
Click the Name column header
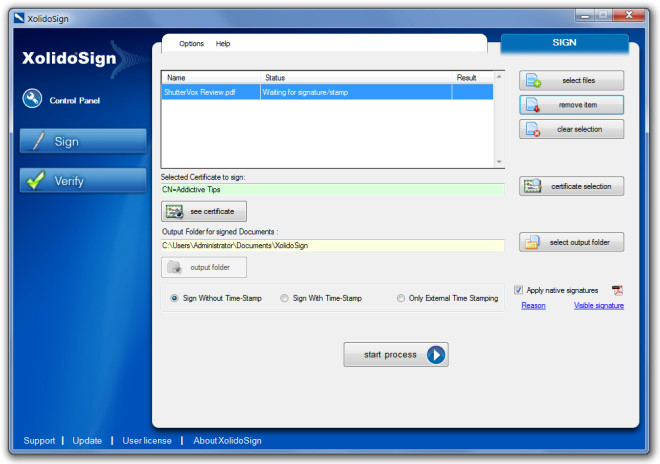[211, 77]
